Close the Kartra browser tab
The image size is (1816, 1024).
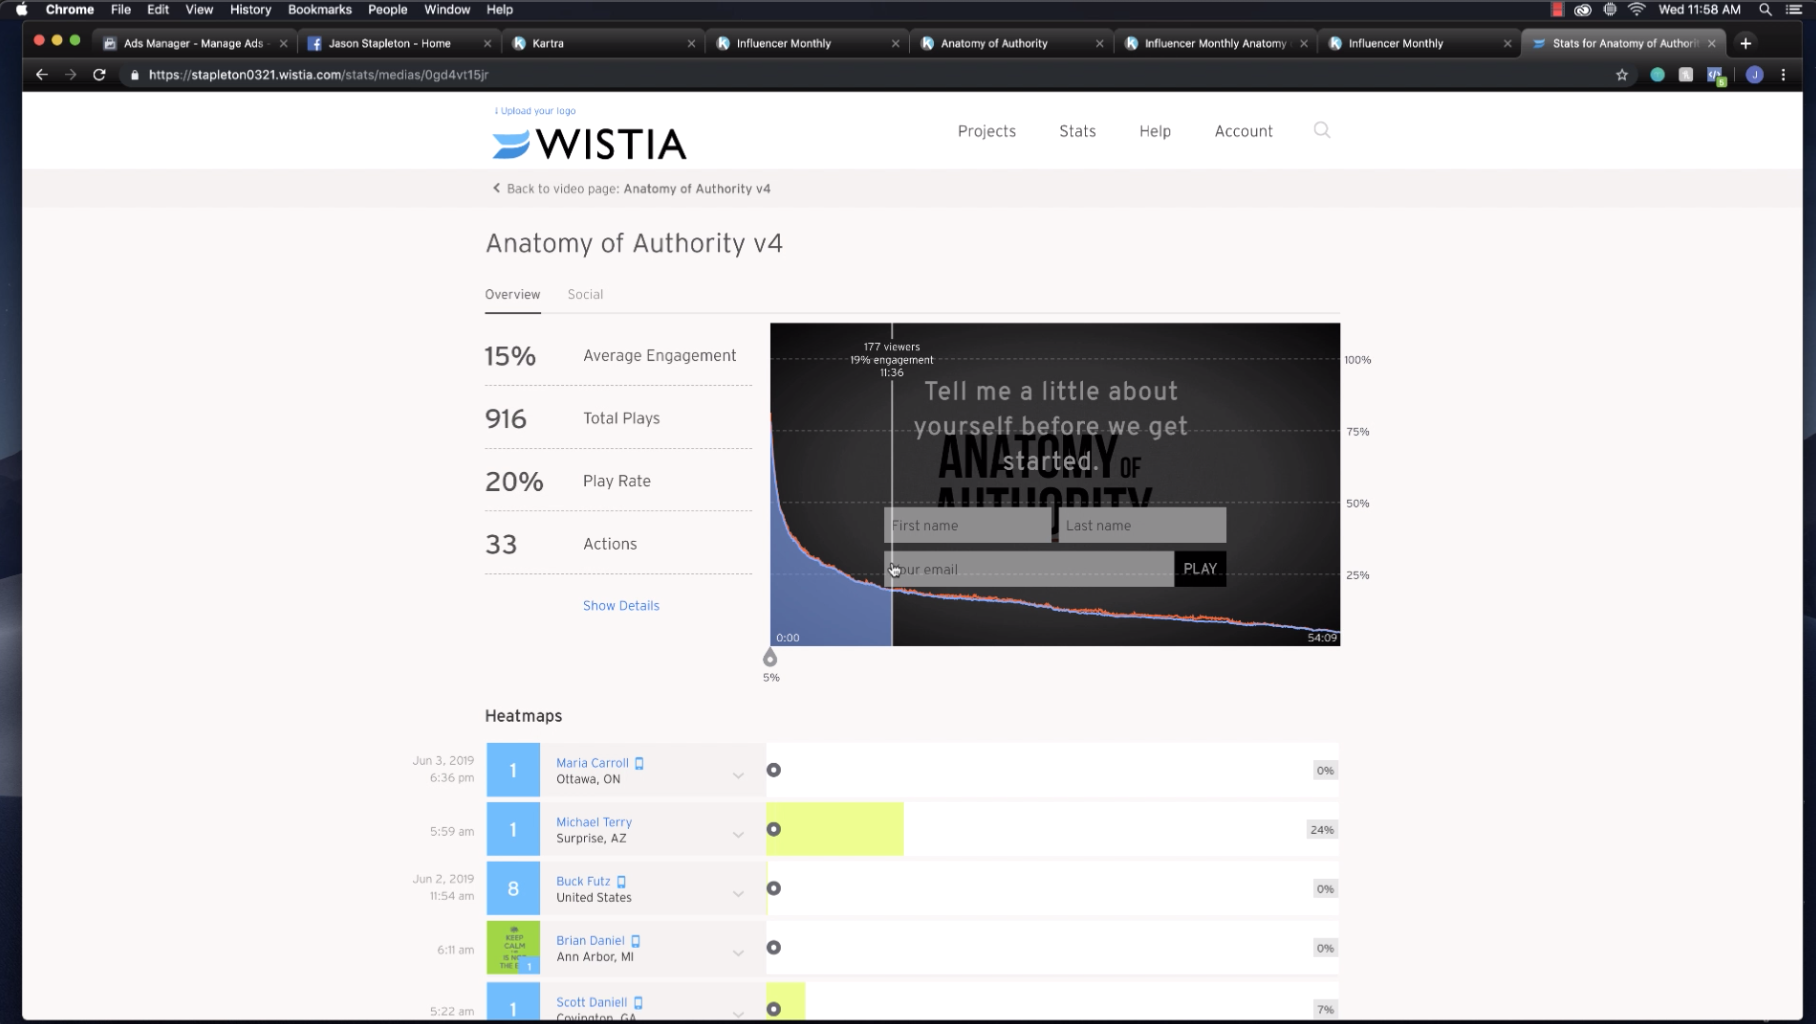pos(691,43)
